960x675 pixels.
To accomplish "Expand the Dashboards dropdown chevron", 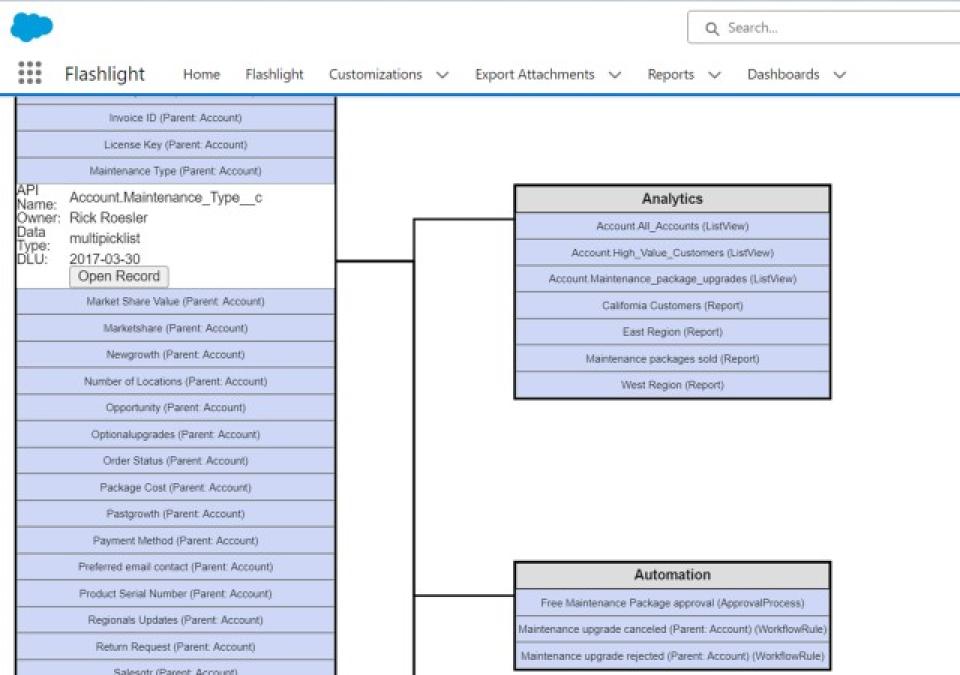I will pyautogui.click(x=839, y=75).
